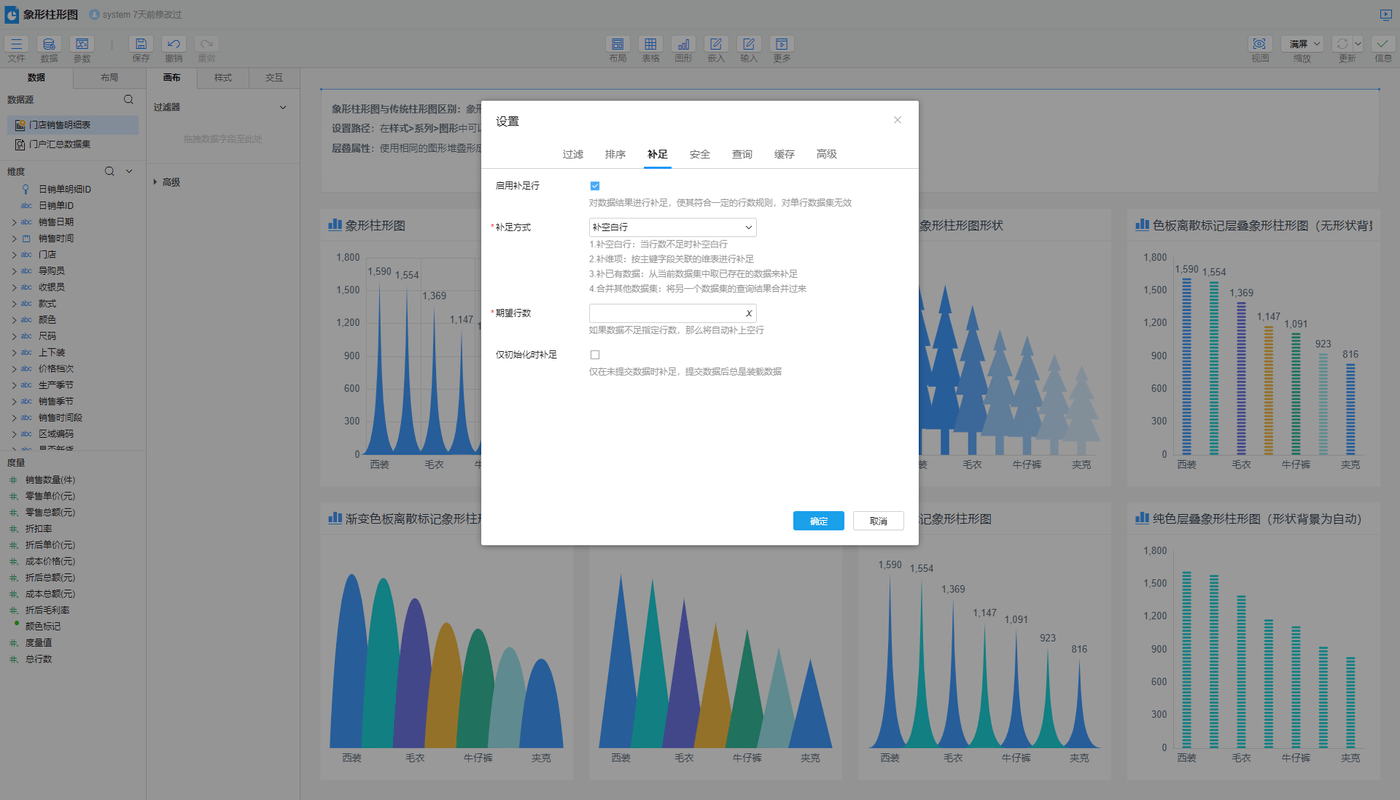Viewport: 1400px width, 800px height.
Task: Switch to the 安全 tab in settings
Action: 699,154
